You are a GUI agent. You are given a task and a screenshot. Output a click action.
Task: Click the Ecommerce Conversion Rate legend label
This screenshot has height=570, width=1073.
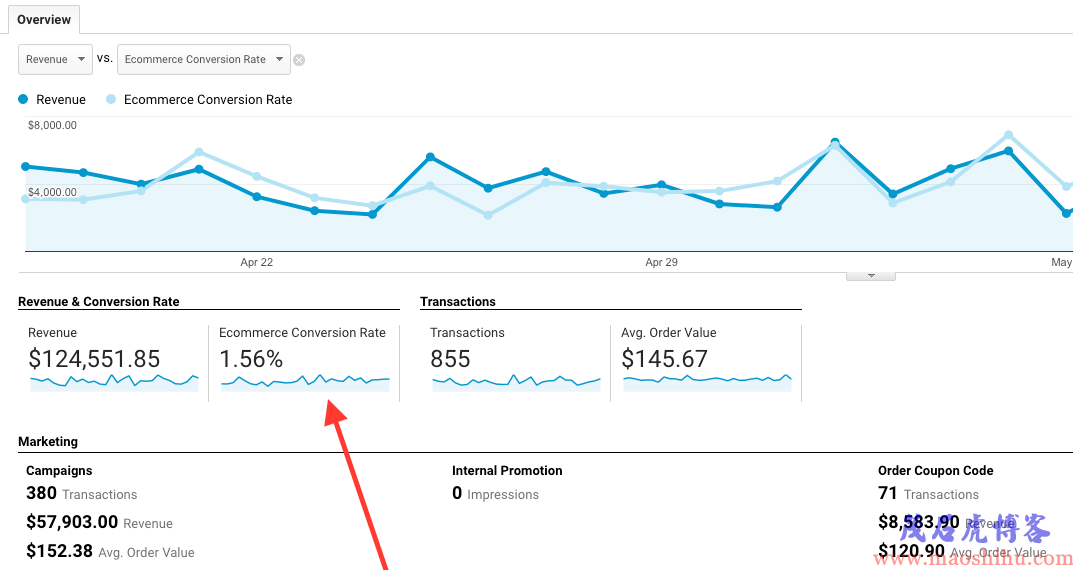[x=208, y=99]
